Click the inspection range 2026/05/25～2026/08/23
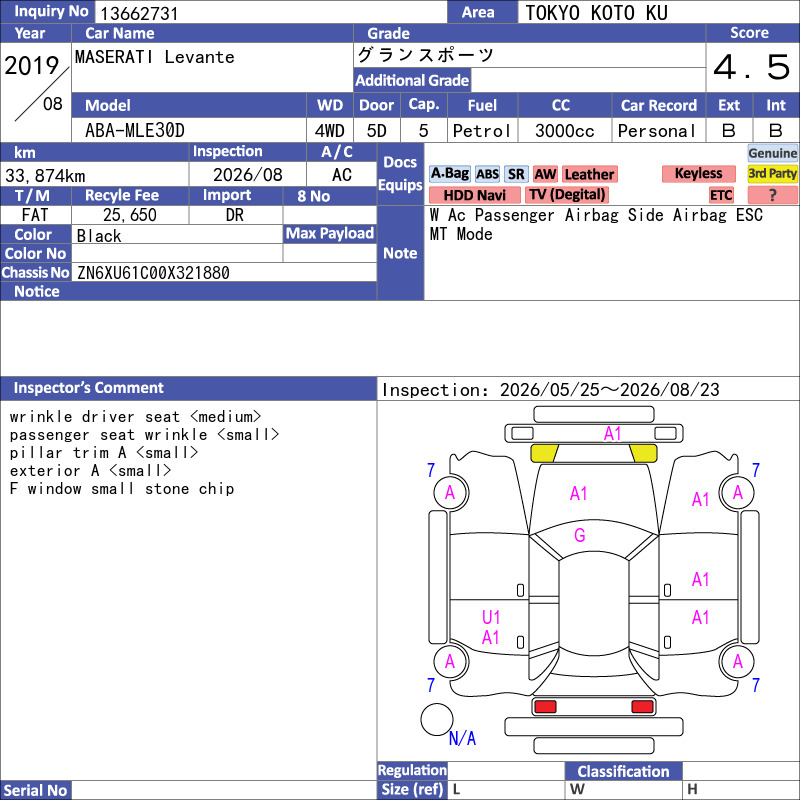The height and width of the screenshot is (800, 800). tap(610, 390)
